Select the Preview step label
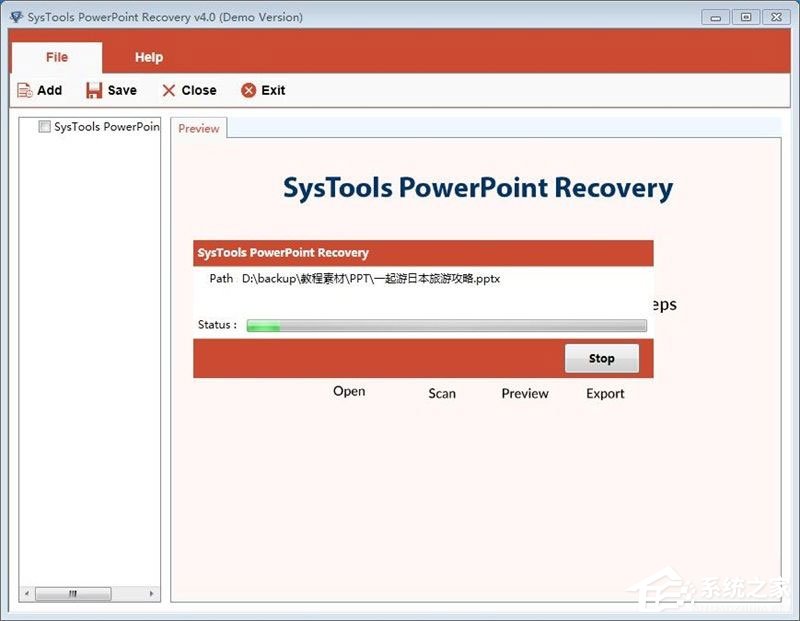The image size is (800, 621). click(x=524, y=394)
